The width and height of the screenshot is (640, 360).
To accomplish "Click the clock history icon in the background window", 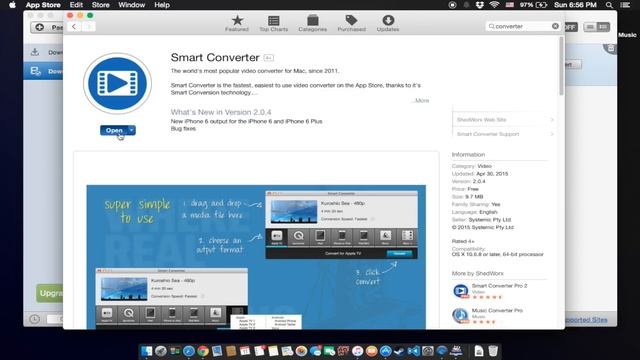I will [x=35, y=319].
